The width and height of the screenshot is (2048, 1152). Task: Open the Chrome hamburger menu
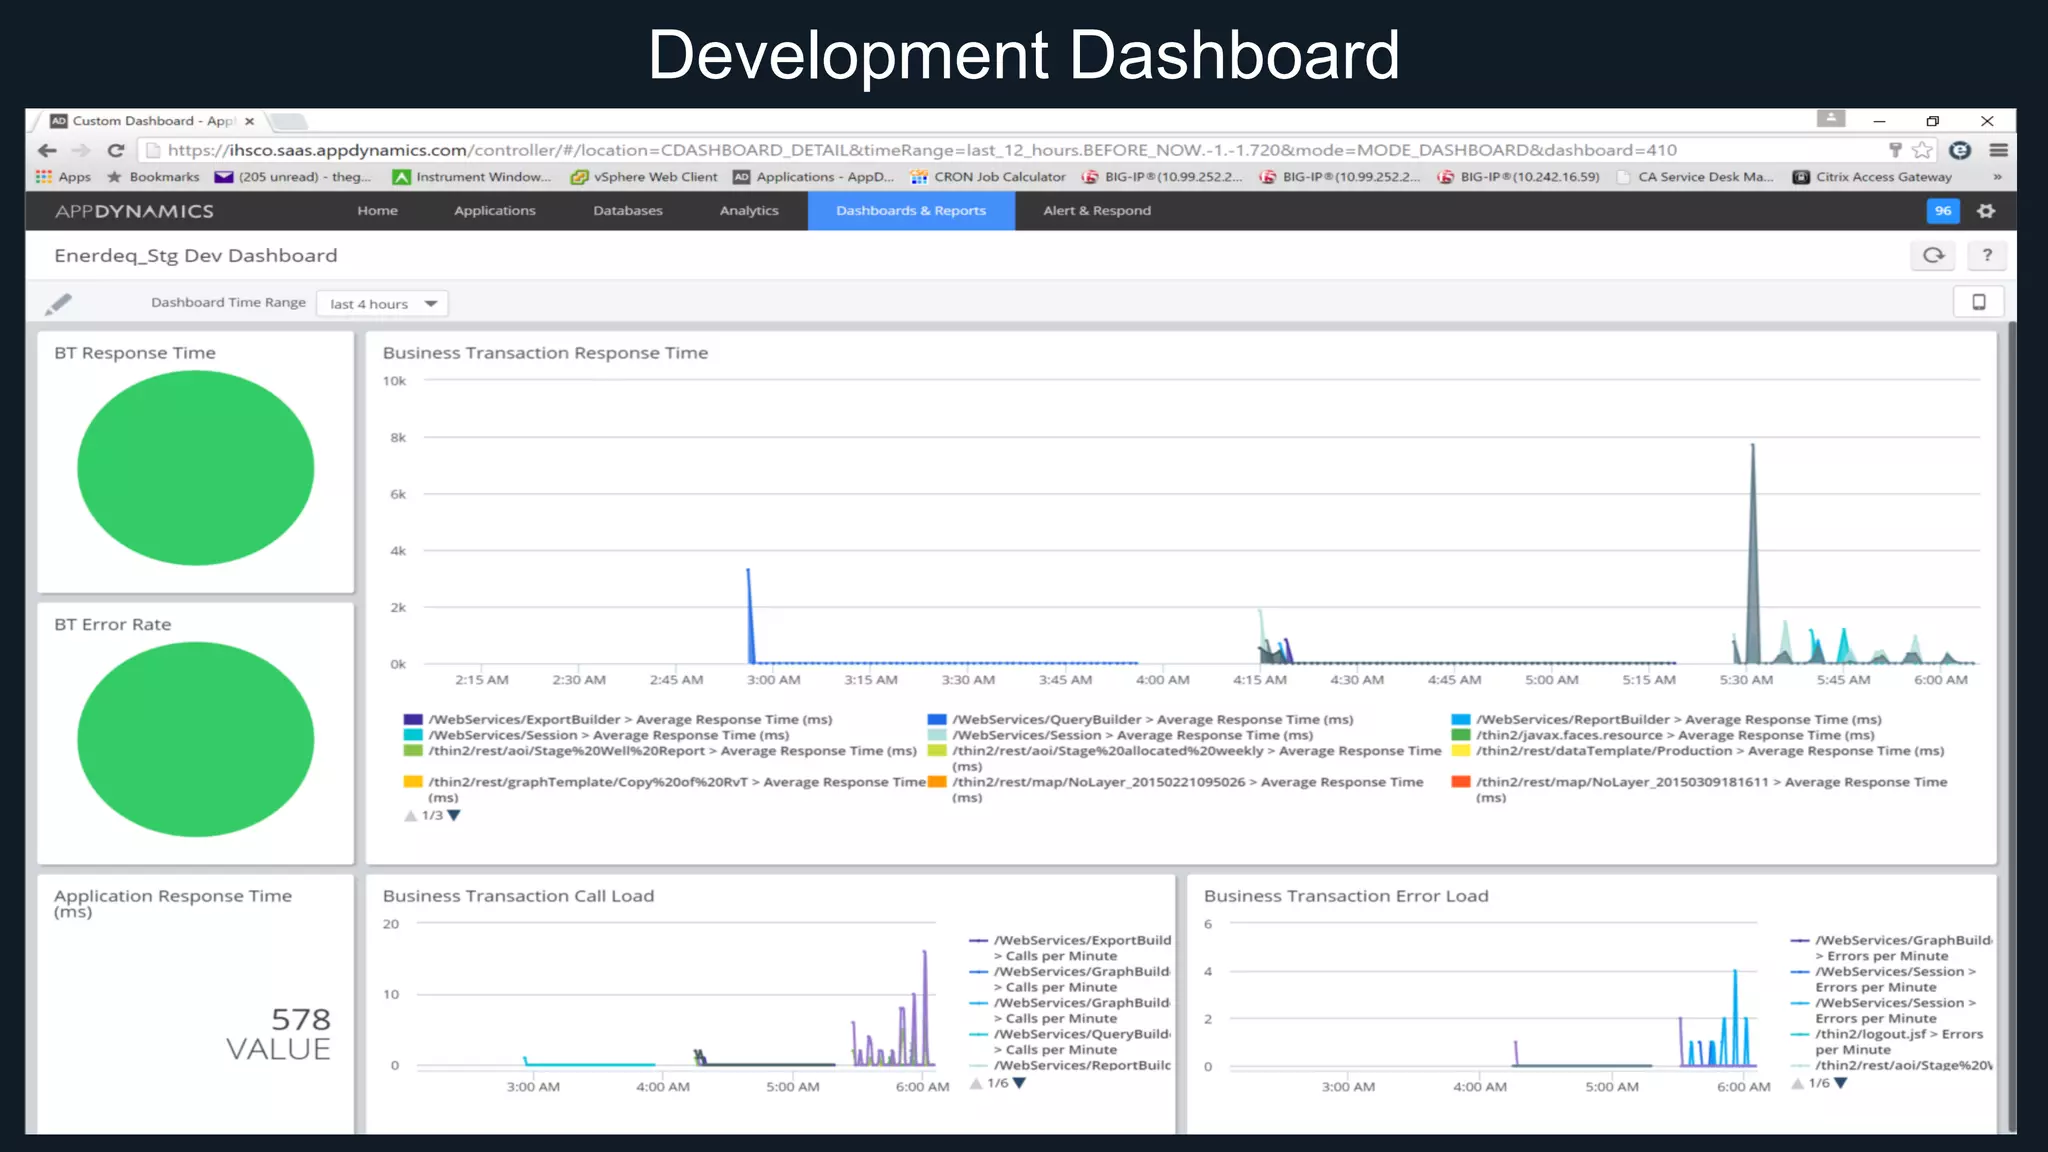point(1998,150)
